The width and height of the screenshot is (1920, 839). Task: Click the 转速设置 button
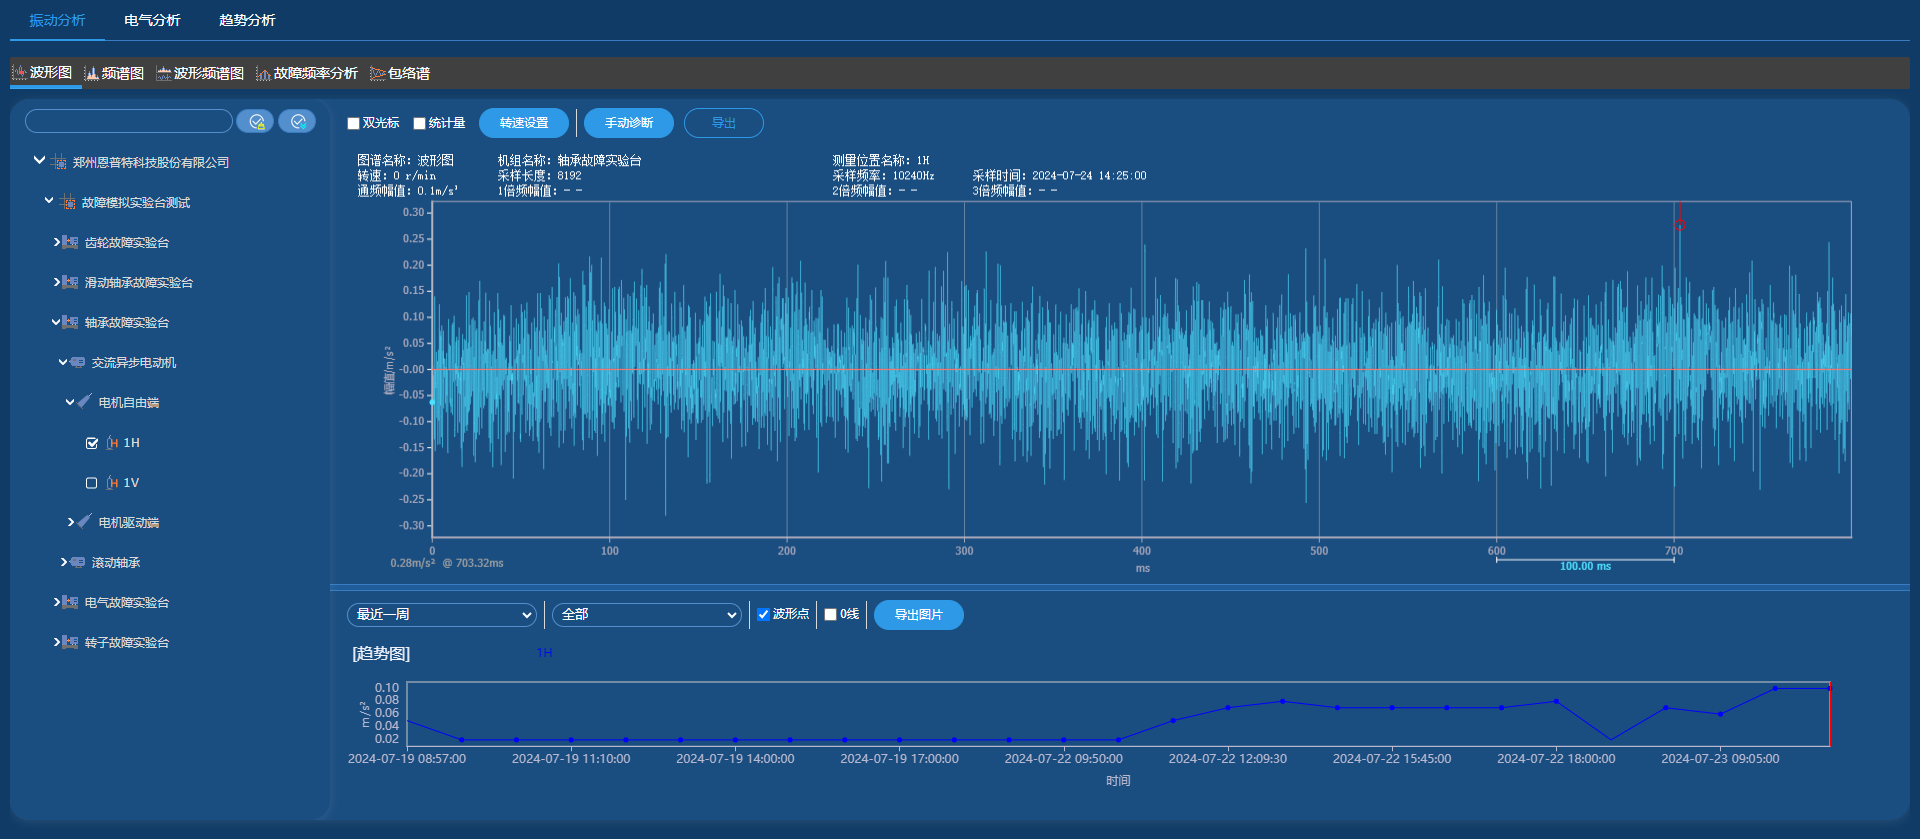tap(524, 123)
